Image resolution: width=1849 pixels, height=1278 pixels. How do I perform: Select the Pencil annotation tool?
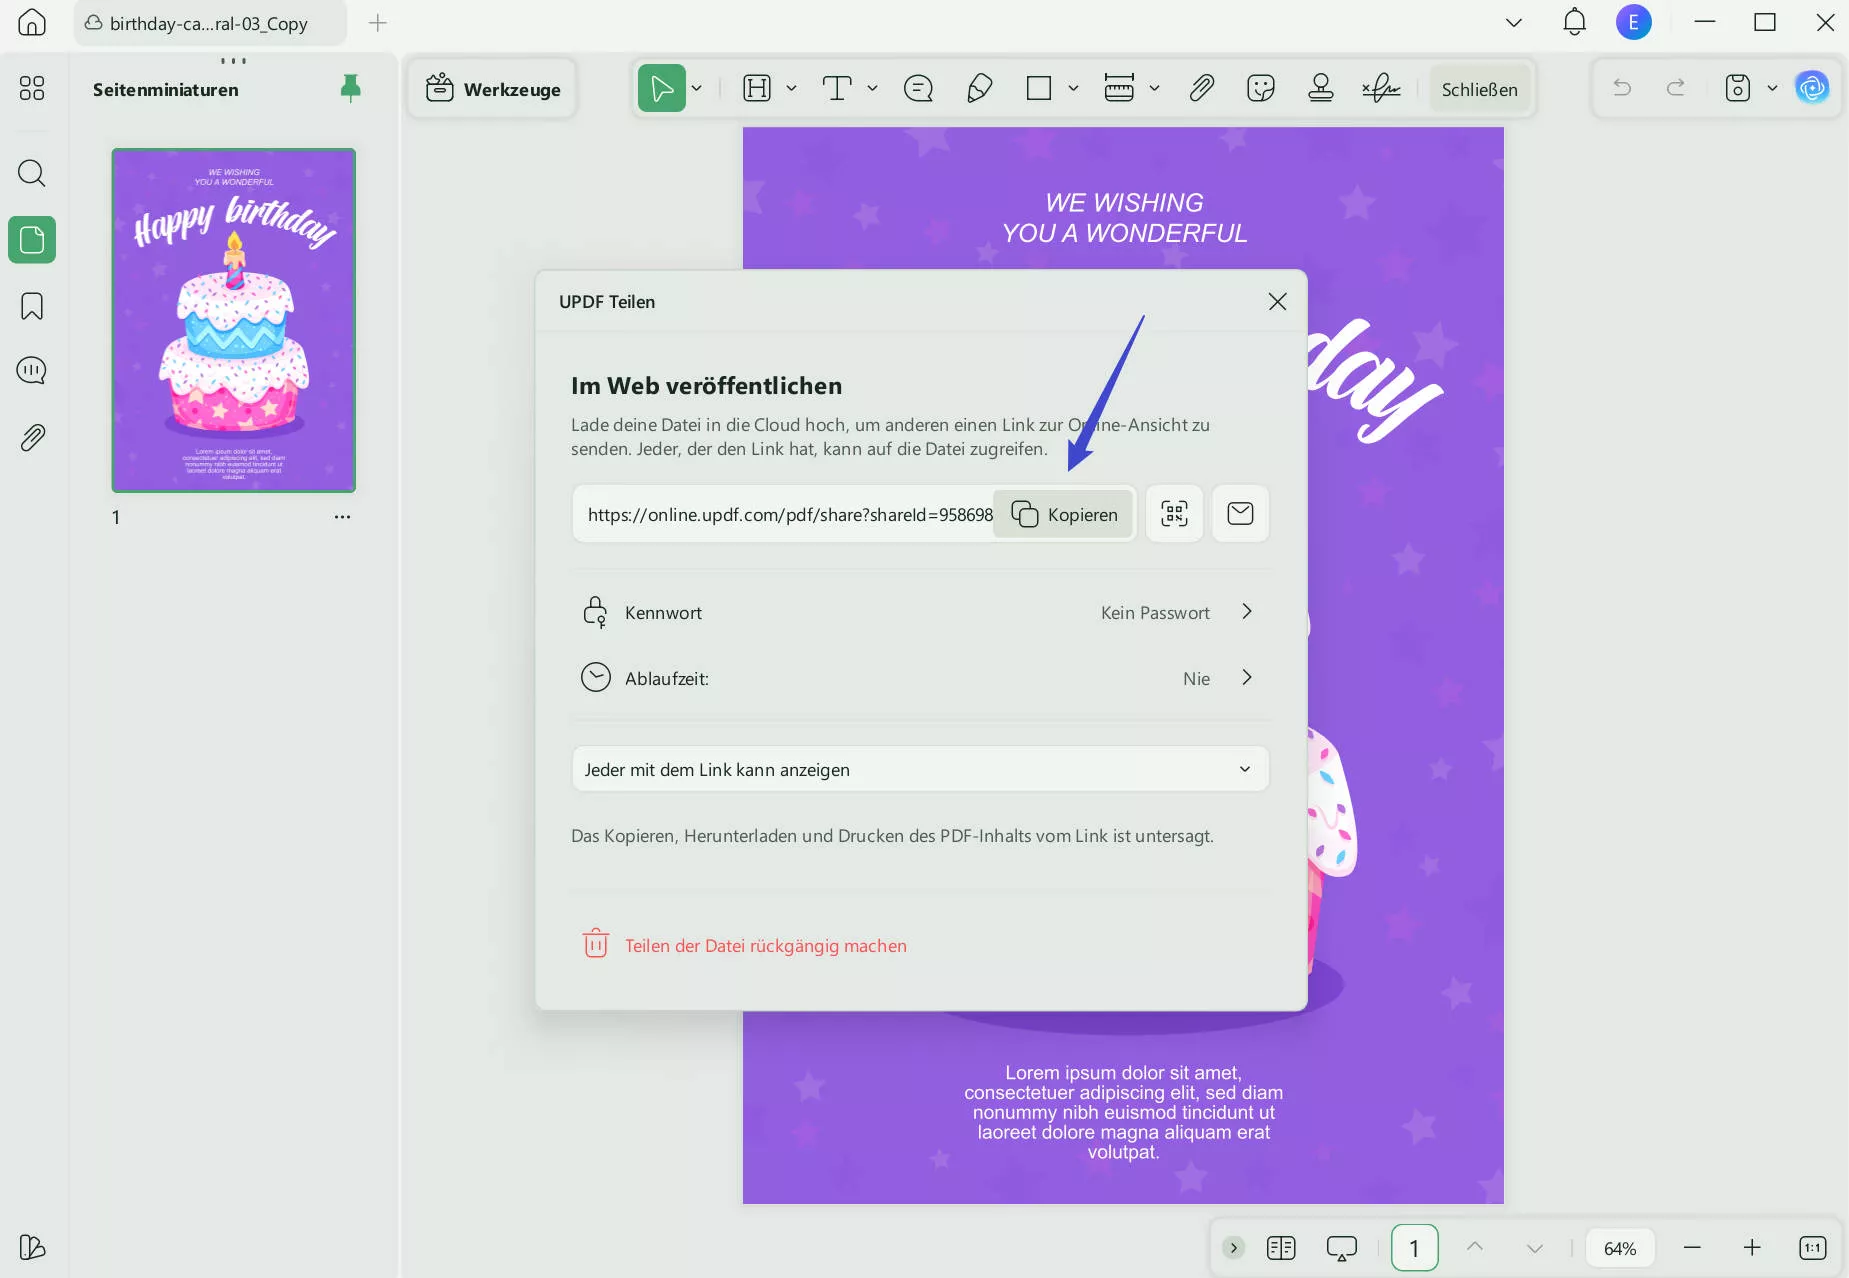coord(979,88)
